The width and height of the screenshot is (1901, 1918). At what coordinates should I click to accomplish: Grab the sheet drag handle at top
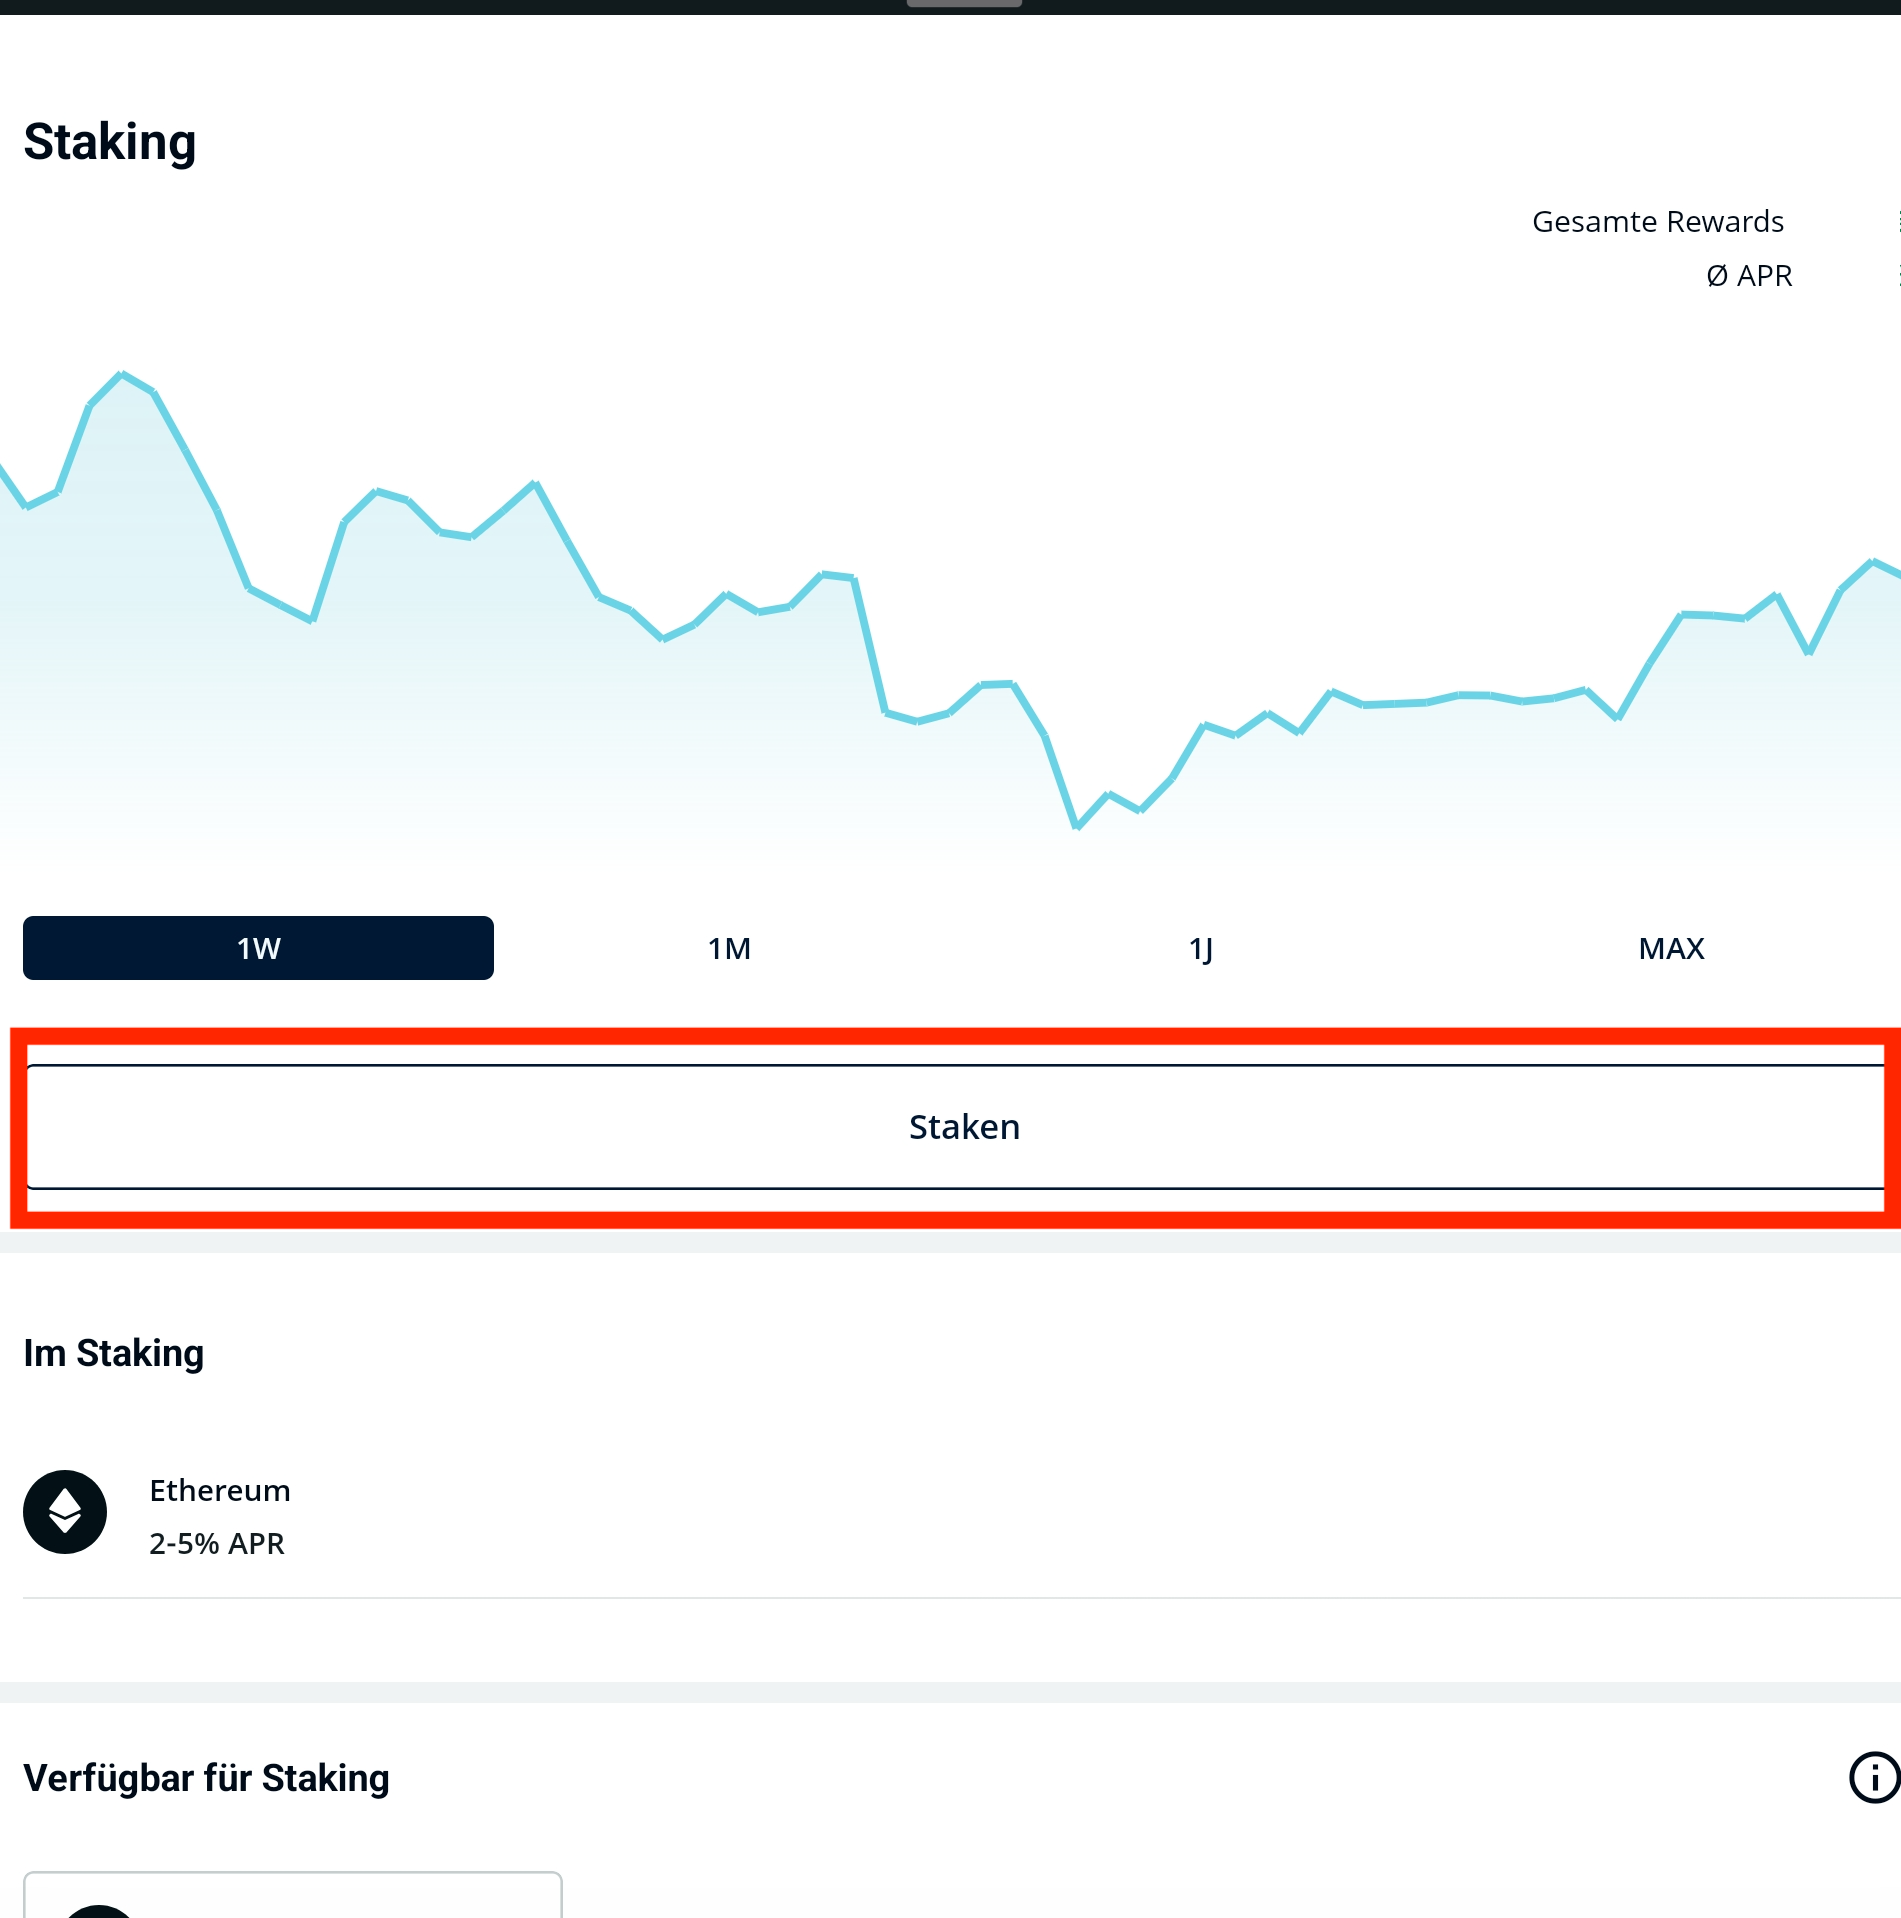(x=964, y=4)
